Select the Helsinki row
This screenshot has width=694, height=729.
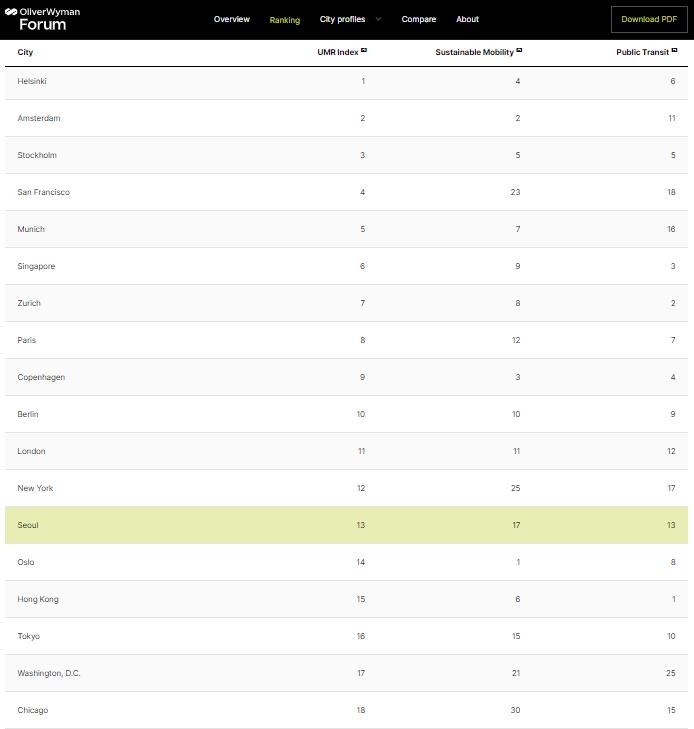coord(346,81)
